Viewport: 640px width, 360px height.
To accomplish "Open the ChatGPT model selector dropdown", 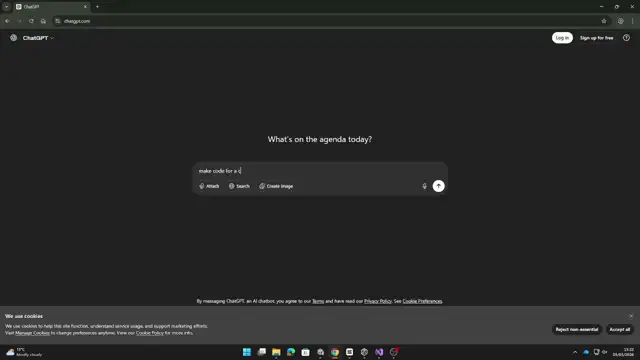I will tap(38, 38).
